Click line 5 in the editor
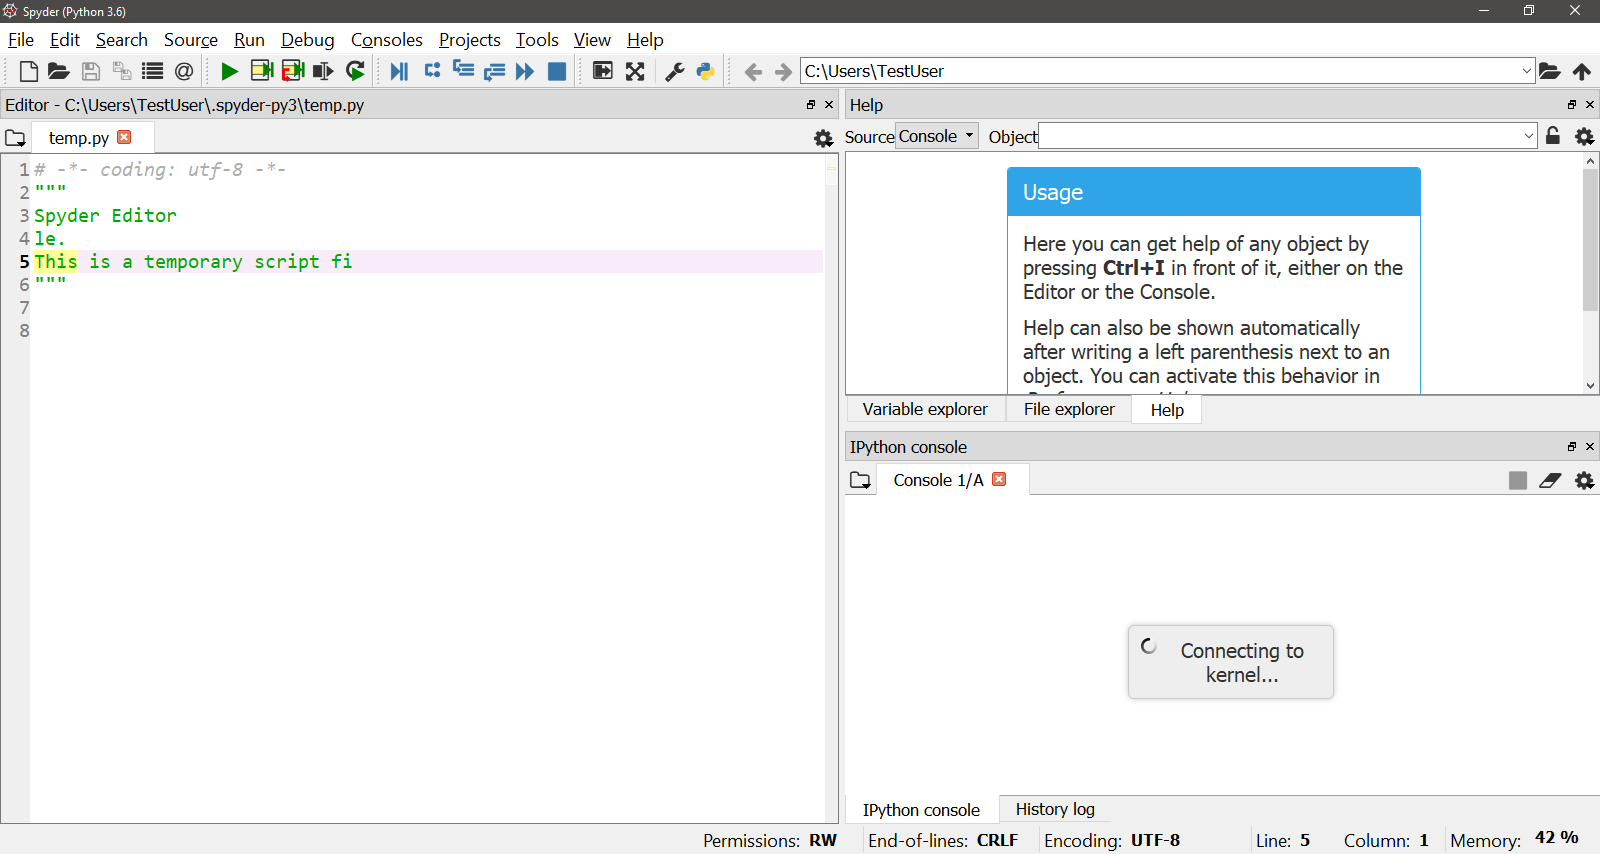 (x=427, y=261)
